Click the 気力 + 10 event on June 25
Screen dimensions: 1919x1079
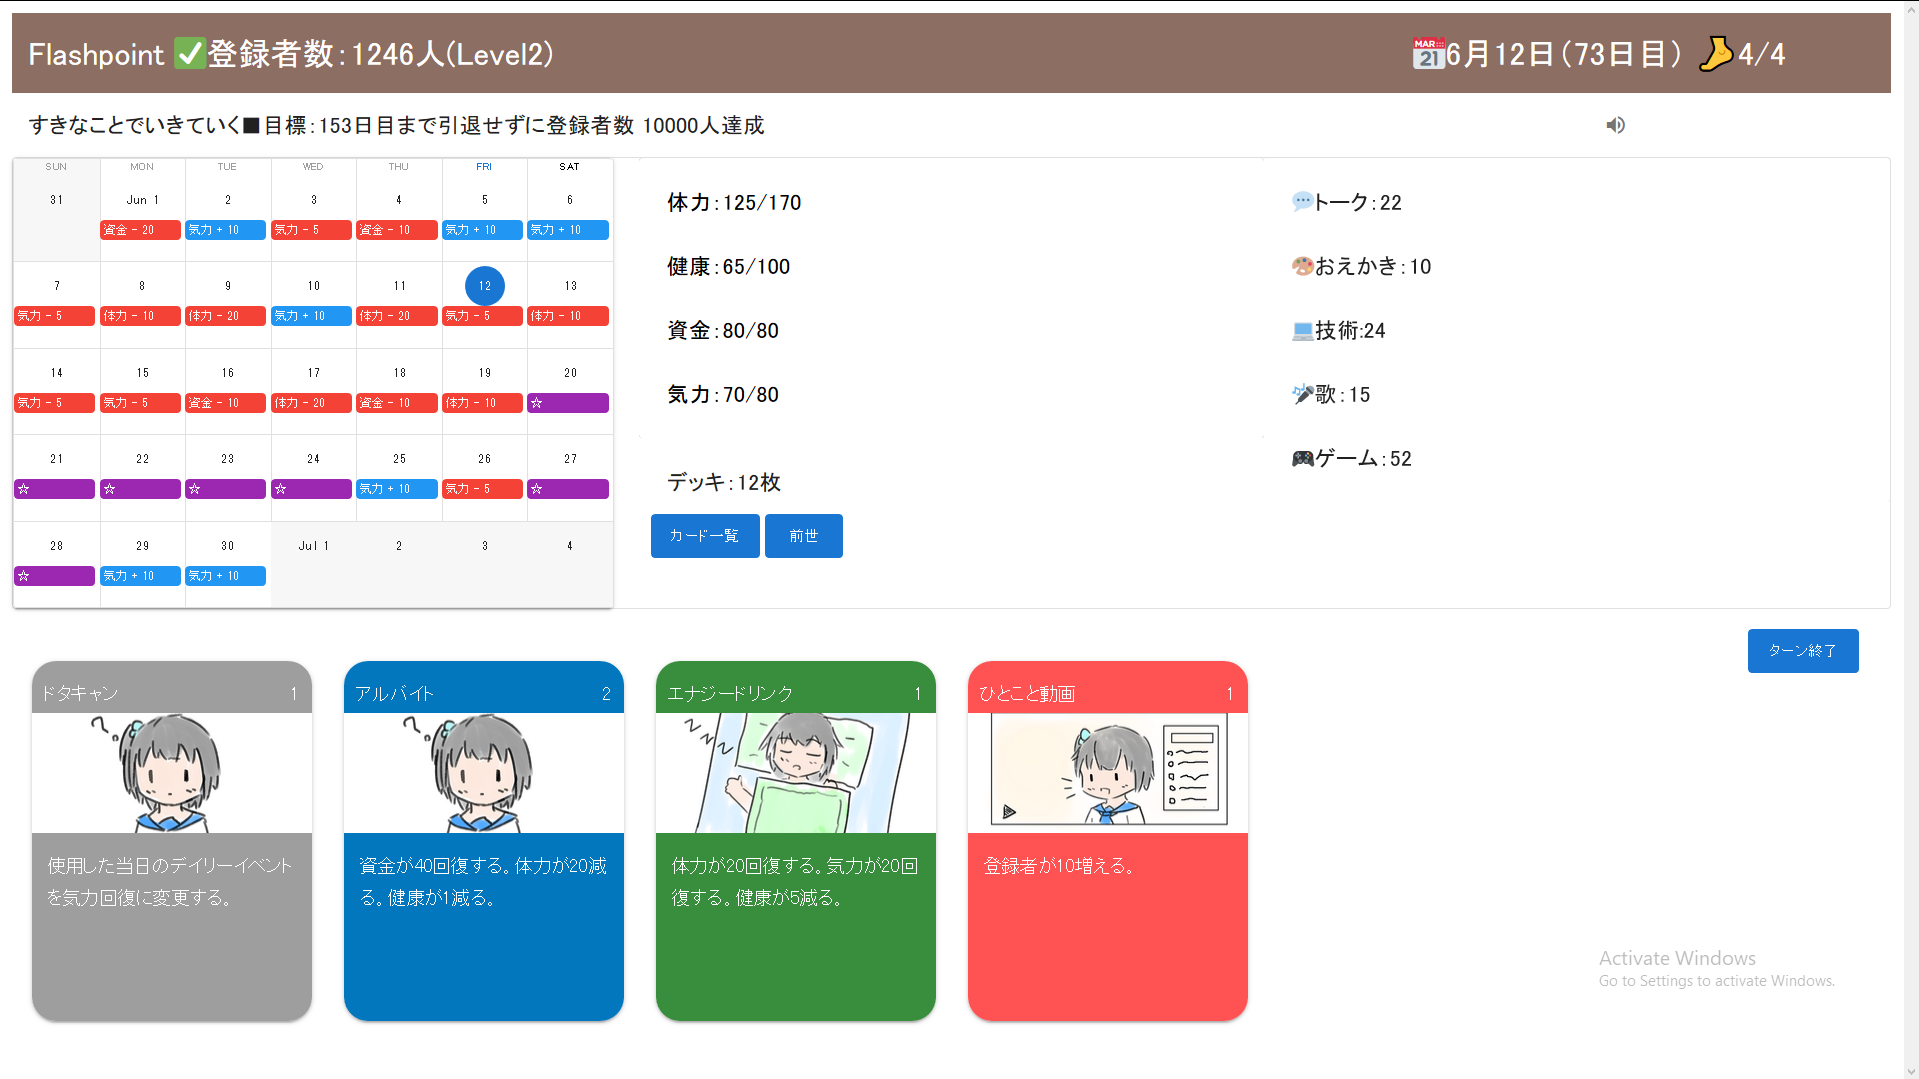pos(397,489)
